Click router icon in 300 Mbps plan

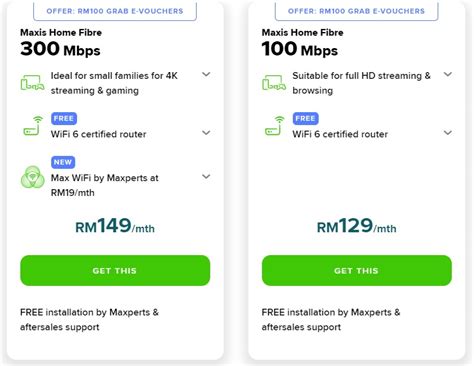click(33, 126)
